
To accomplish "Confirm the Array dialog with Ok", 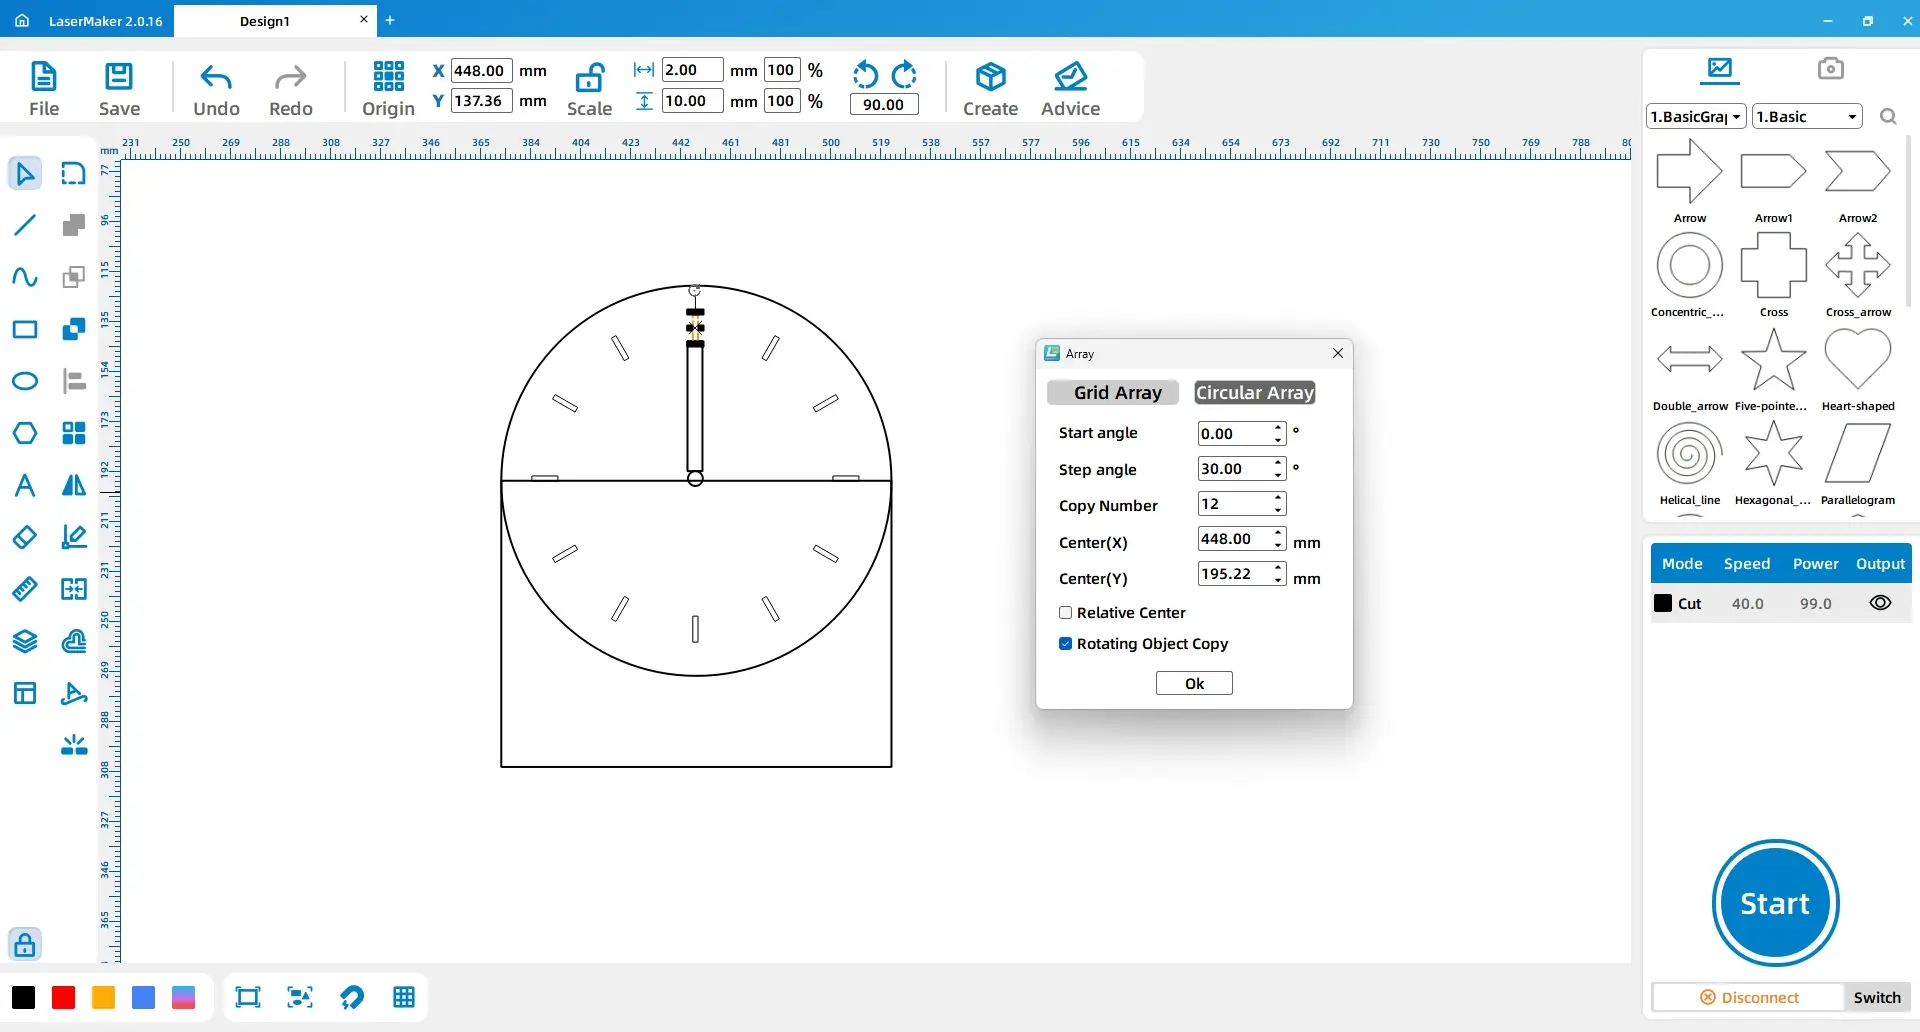I will pyautogui.click(x=1194, y=683).
